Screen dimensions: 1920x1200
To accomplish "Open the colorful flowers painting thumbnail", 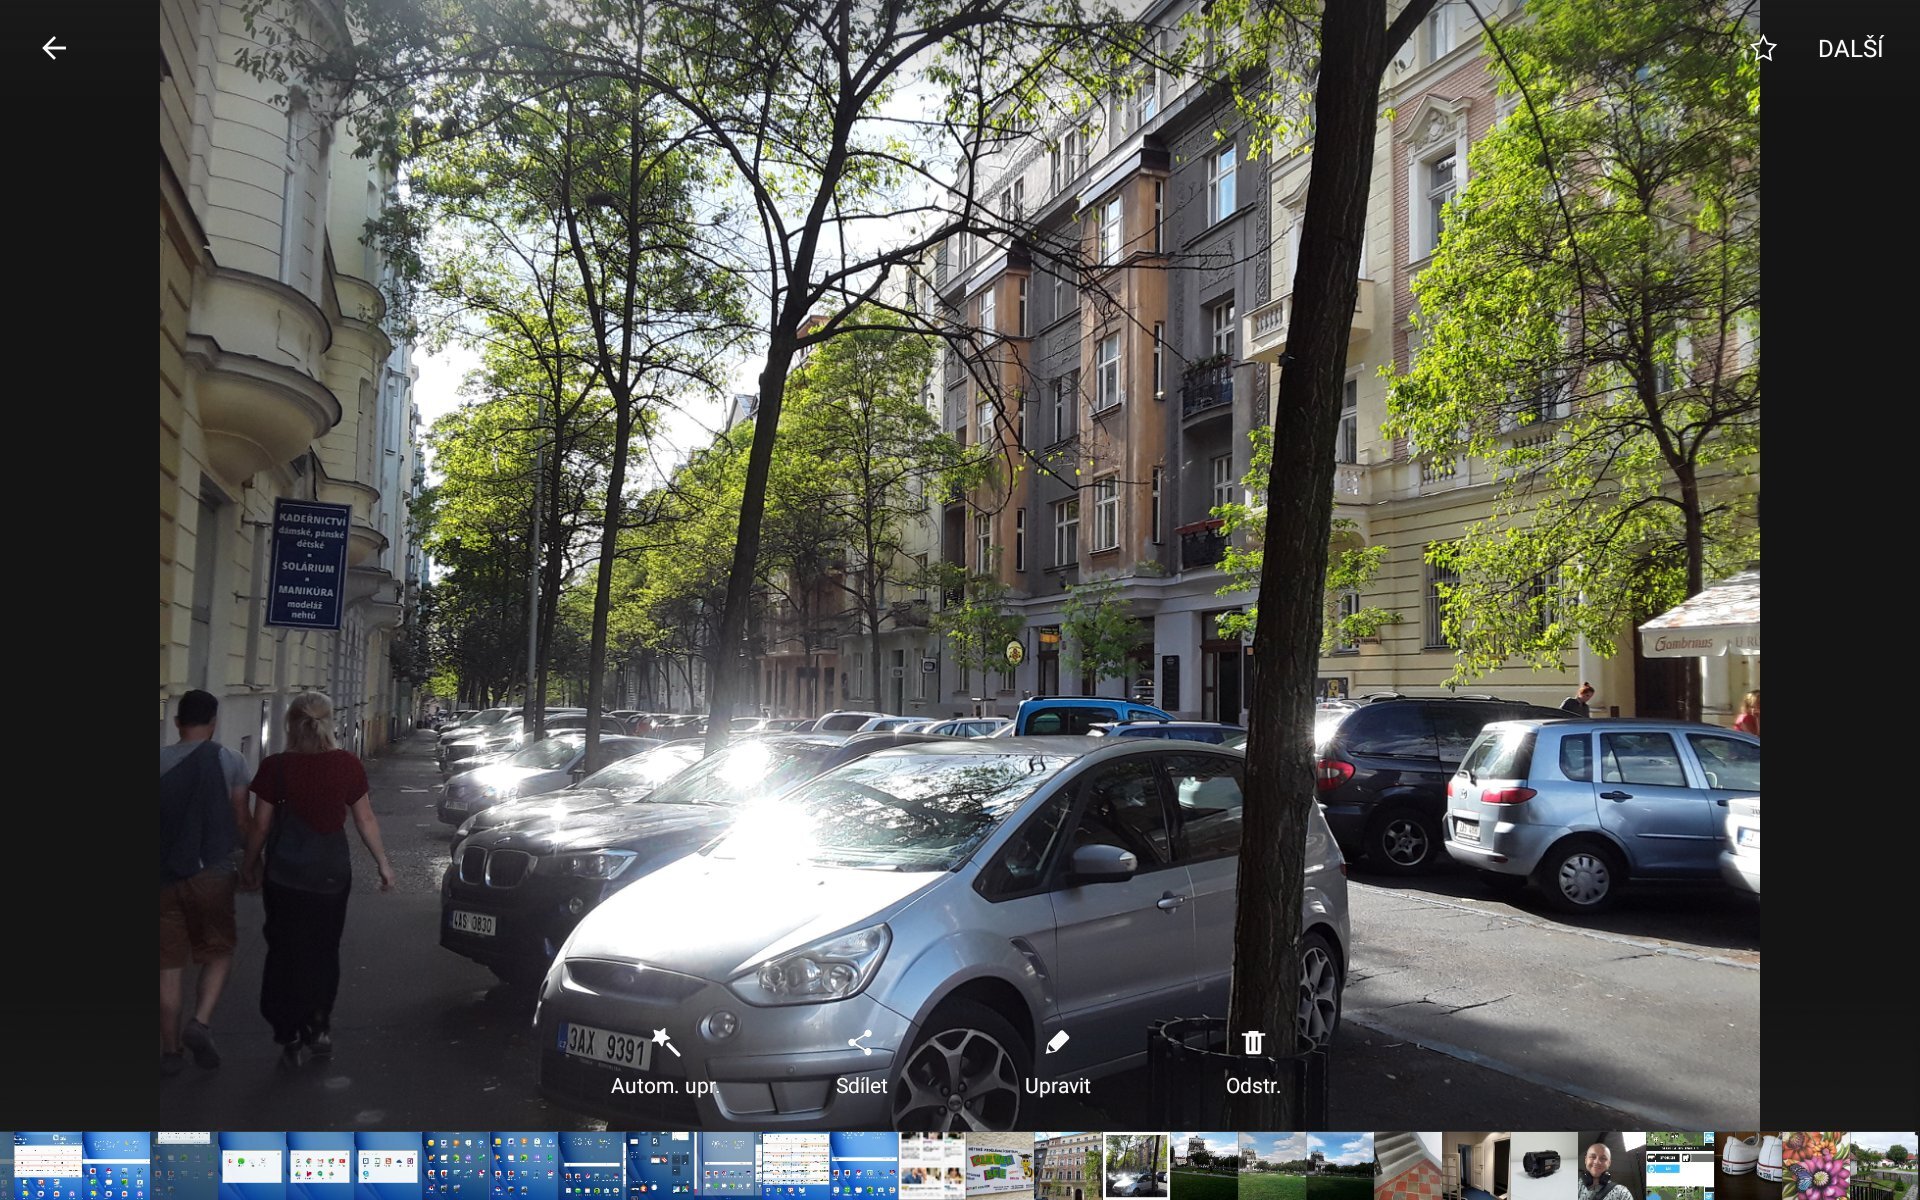I will click(1815, 1165).
